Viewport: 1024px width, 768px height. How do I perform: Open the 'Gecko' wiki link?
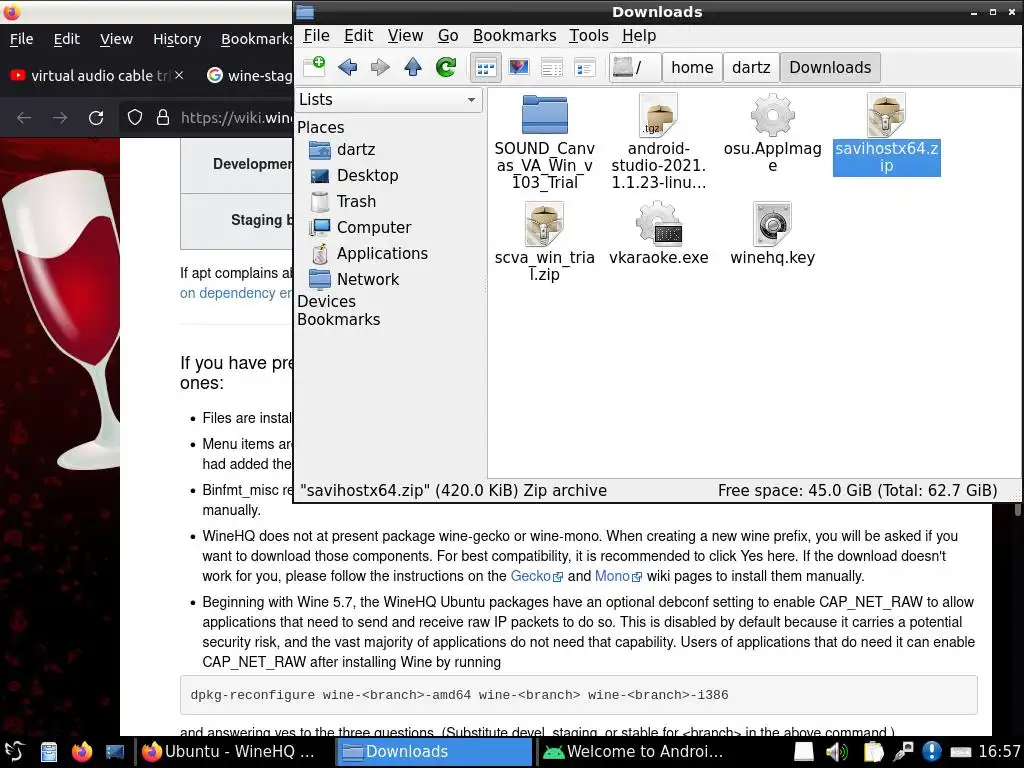(x=536, y=576)
